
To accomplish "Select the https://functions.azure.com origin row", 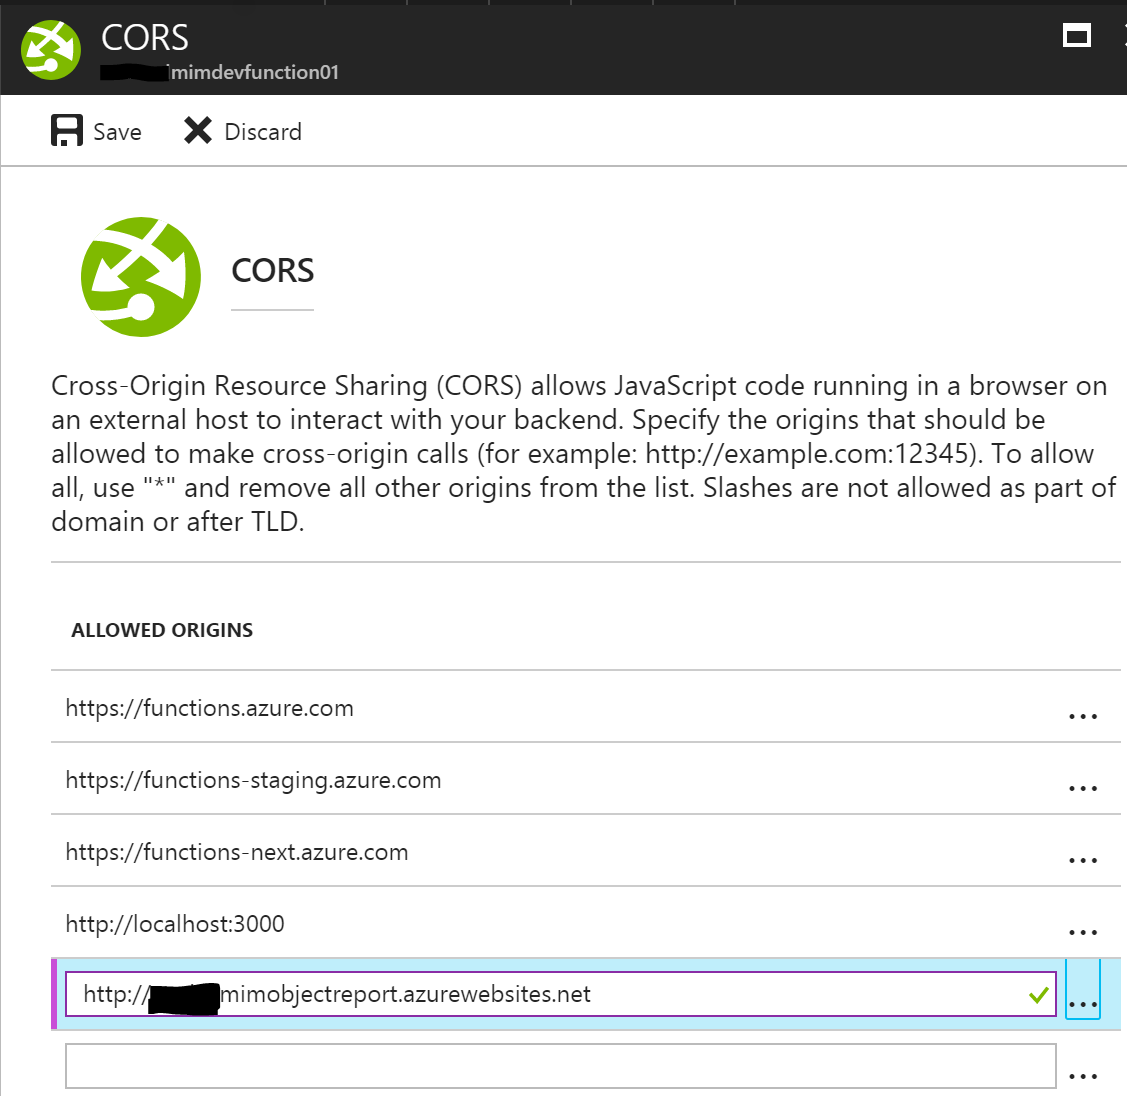I will tap(210, 708).
